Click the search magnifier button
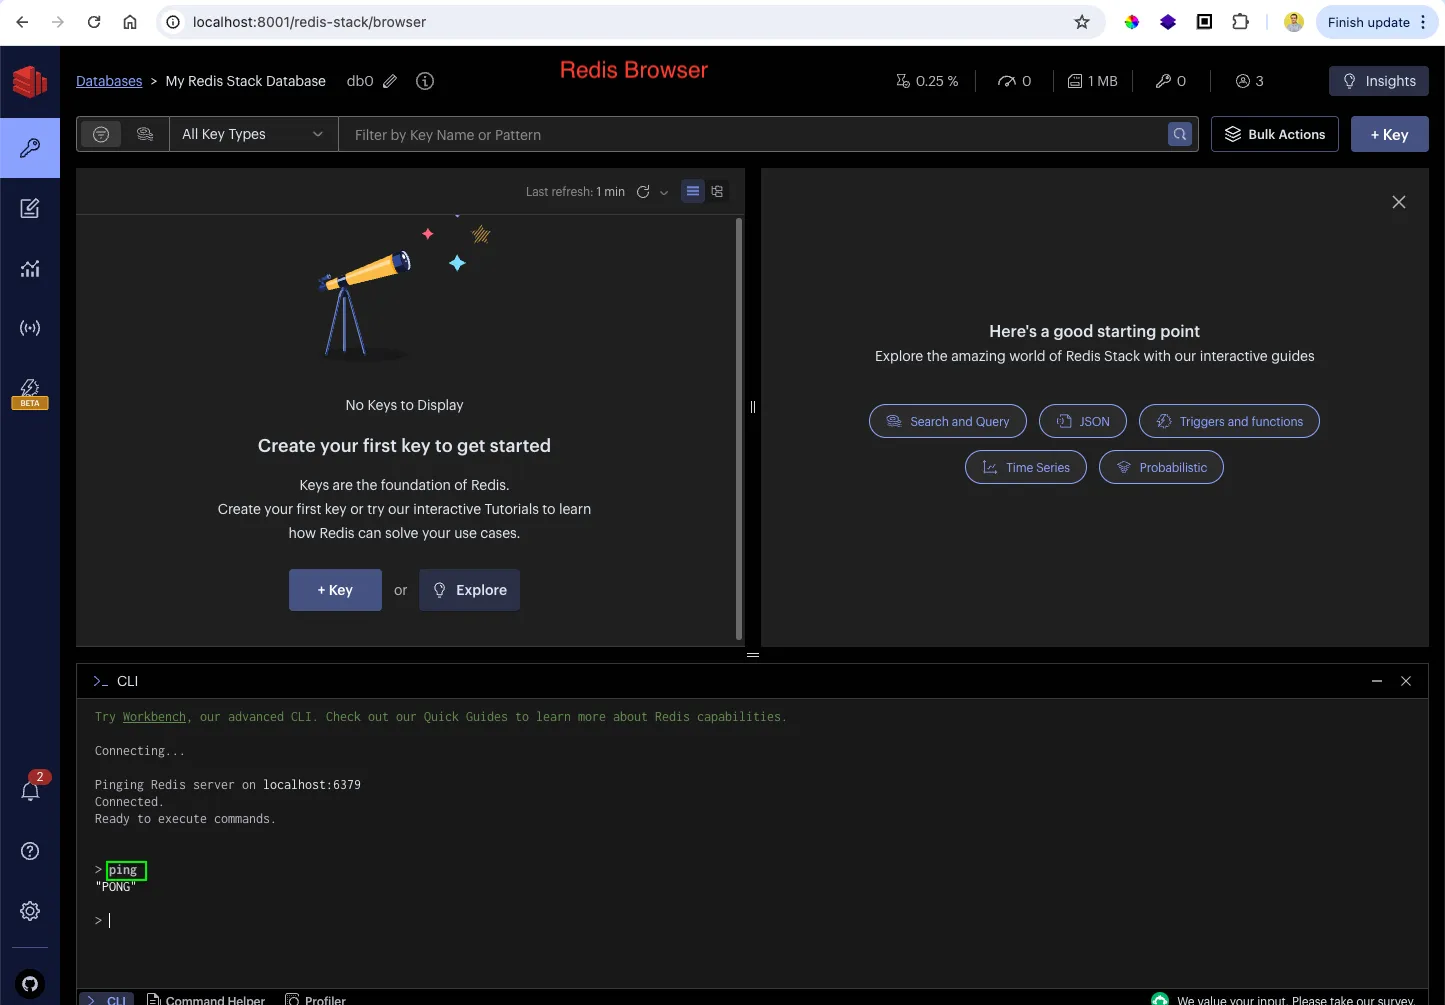 click(x=1180, y=134)
